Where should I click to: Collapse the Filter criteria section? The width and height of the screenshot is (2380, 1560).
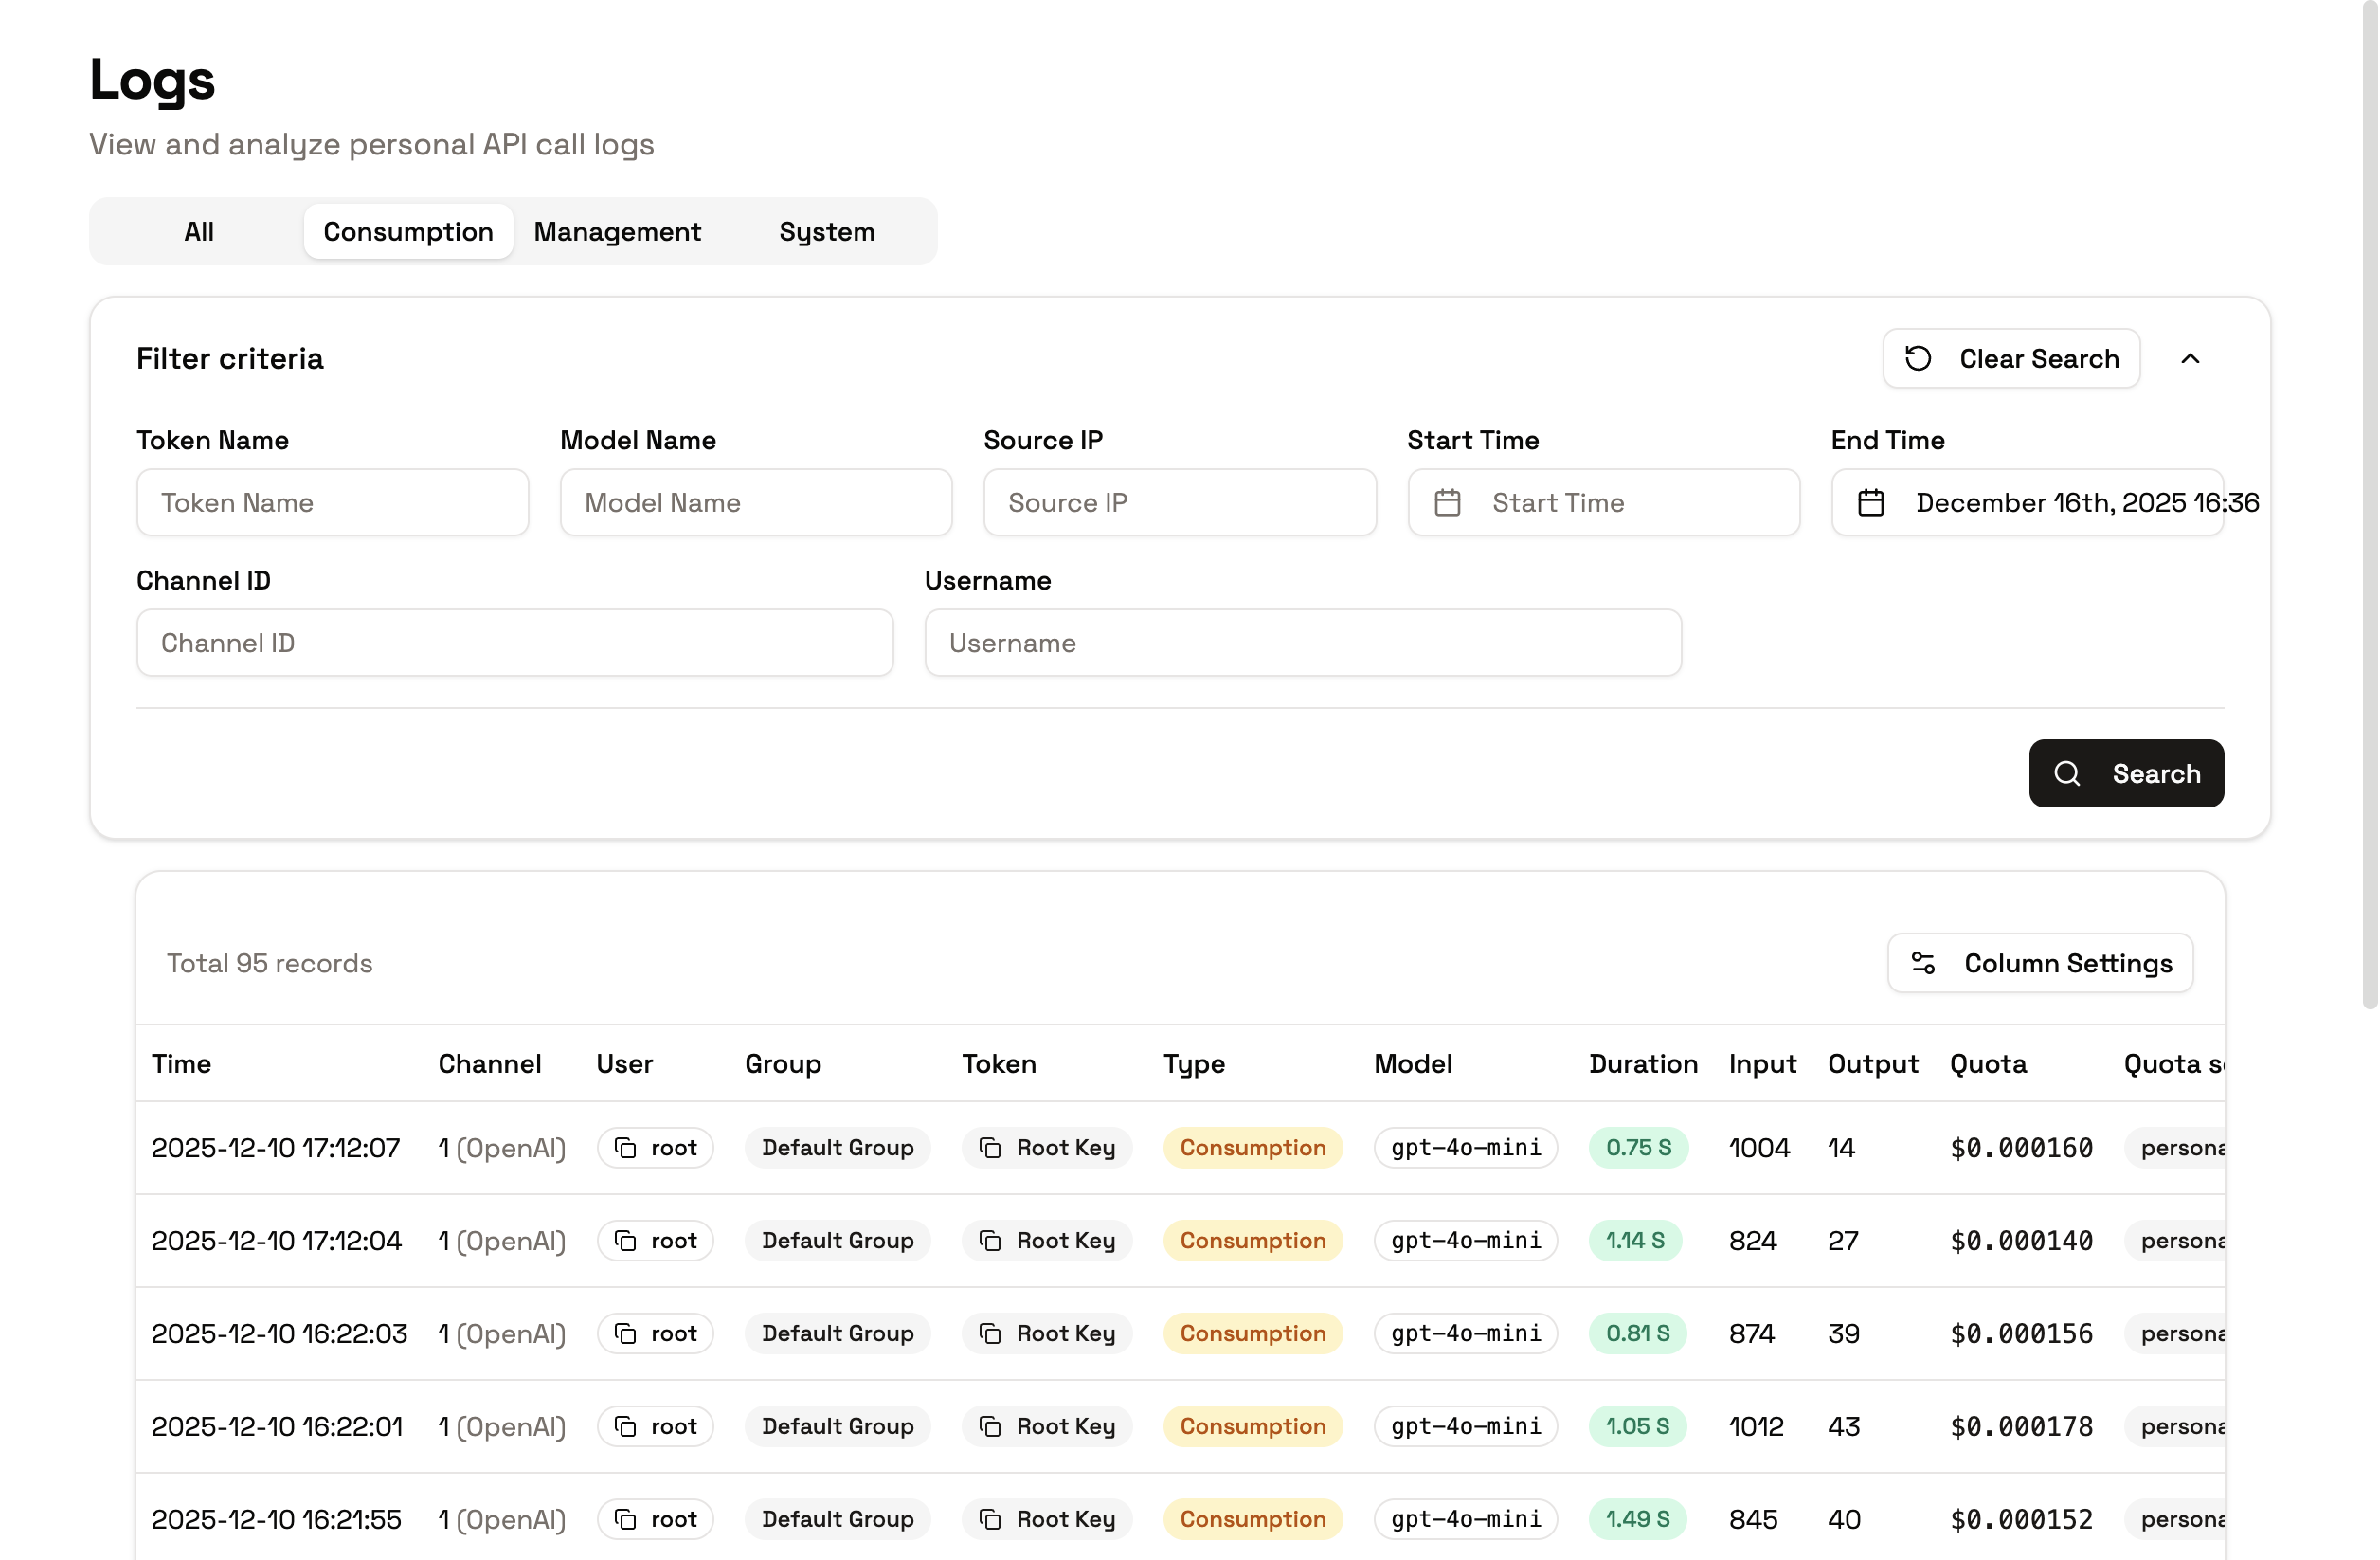click(2191, 358)
